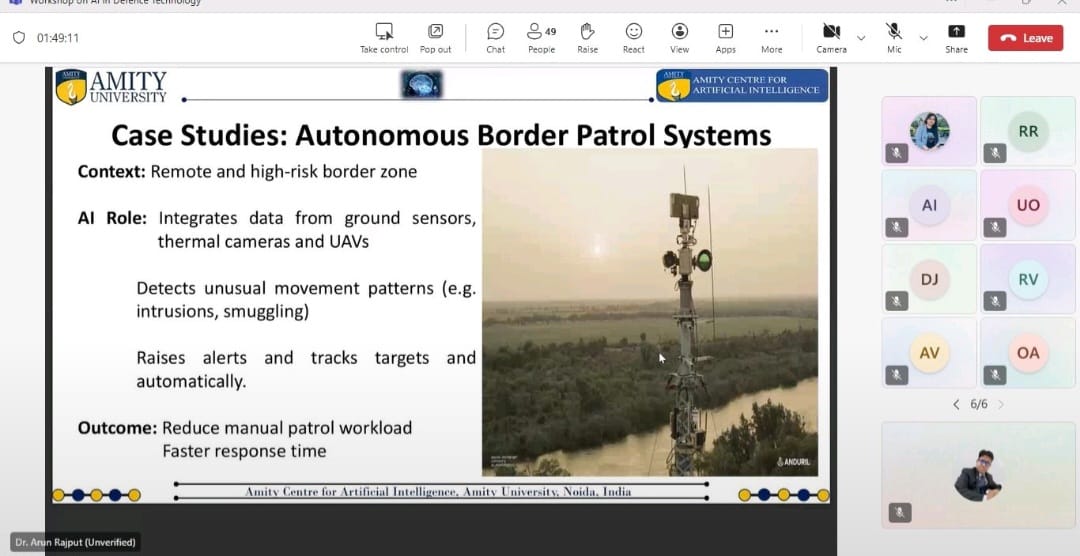Open the Chat panel
The width and height of the screenshot is (1080, 556).
click(x=495, y=38)
